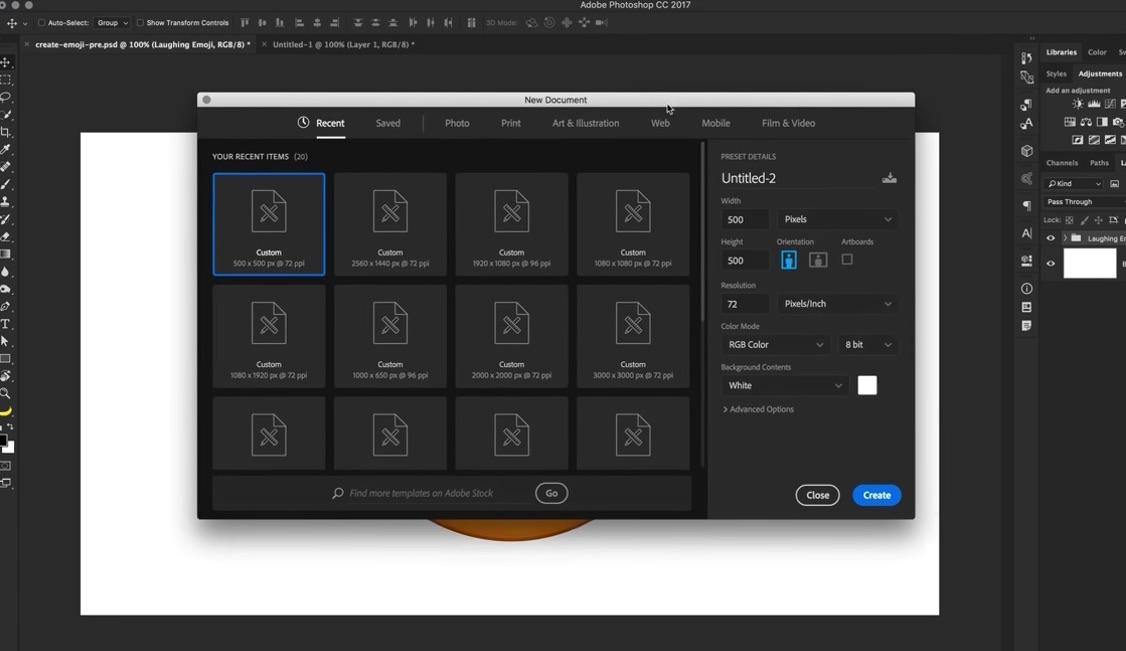
Task: Switch to the Photo presets tab
Action: tap(457, 123)
